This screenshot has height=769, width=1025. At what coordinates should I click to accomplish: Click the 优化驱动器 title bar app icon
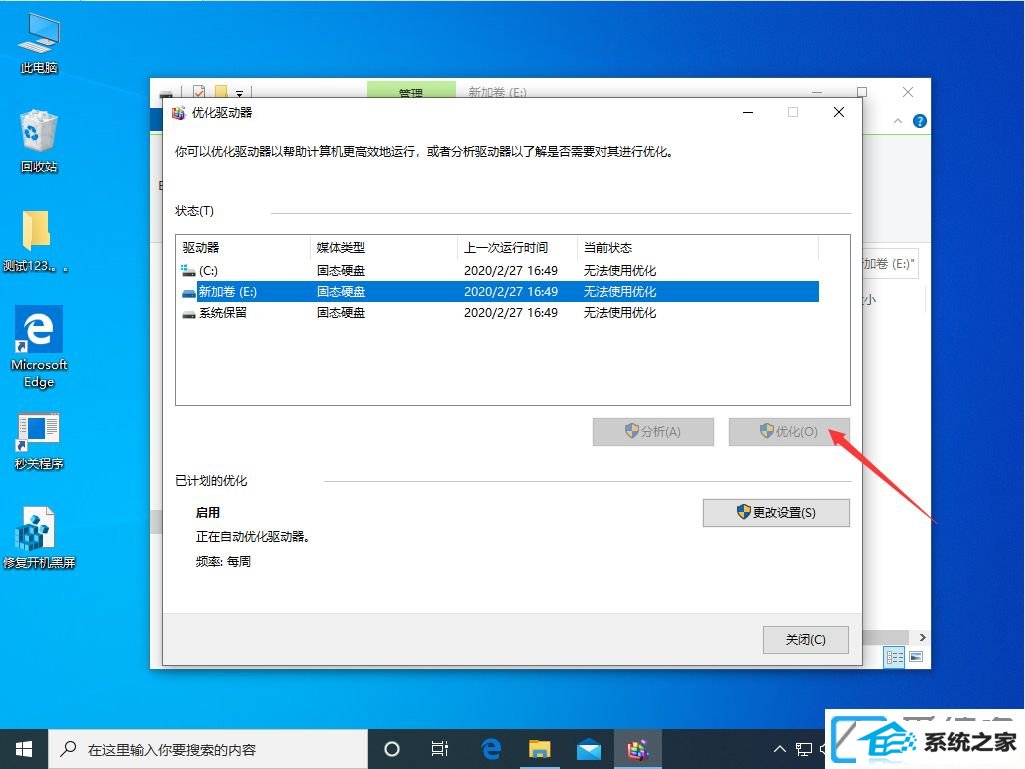pyautogui.click(x=178, y=112)
